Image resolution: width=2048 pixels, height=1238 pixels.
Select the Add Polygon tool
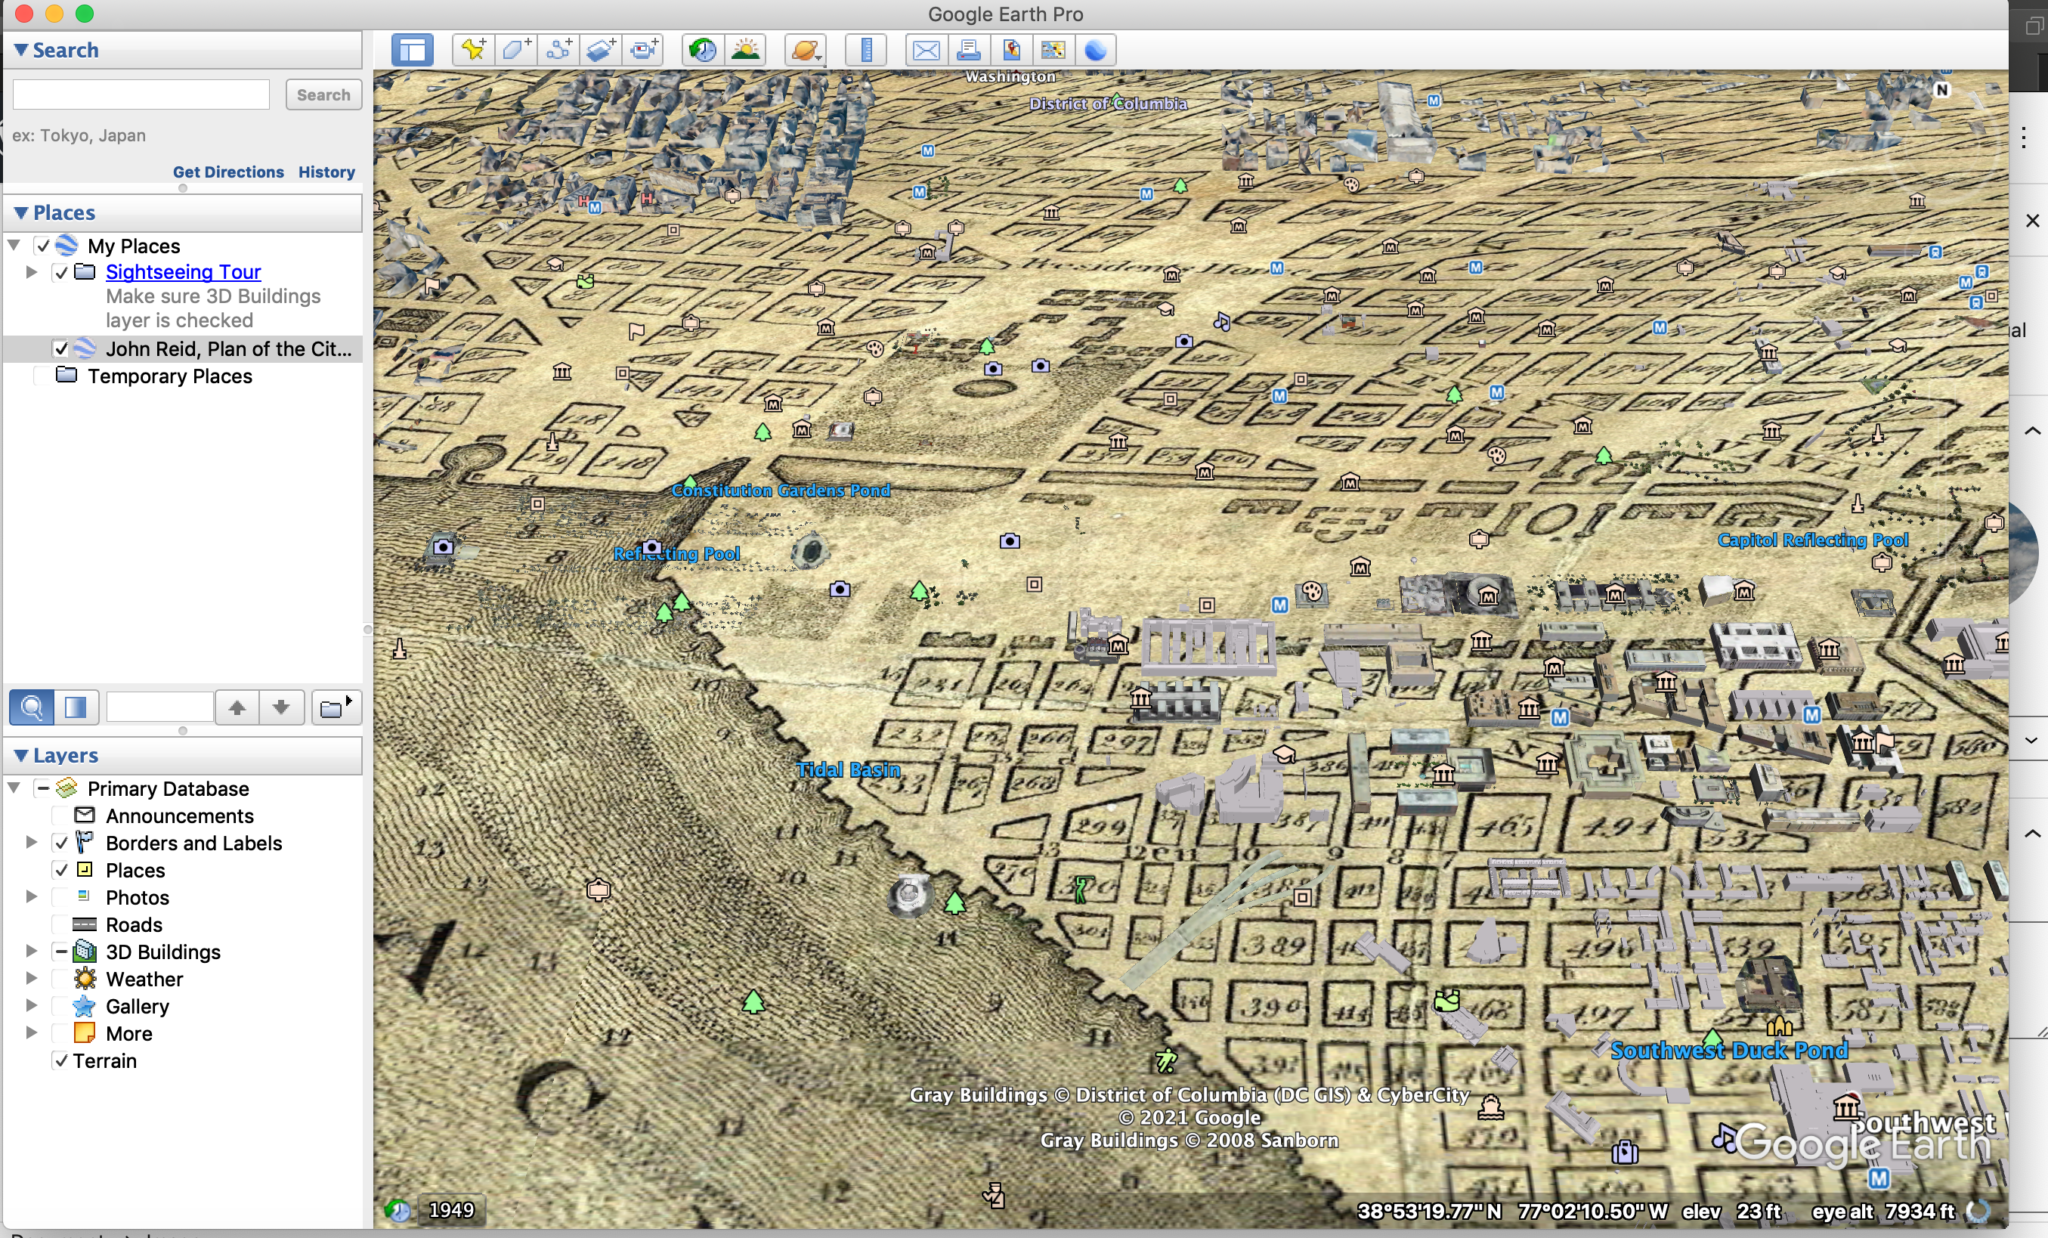click(x=516, y=49)
